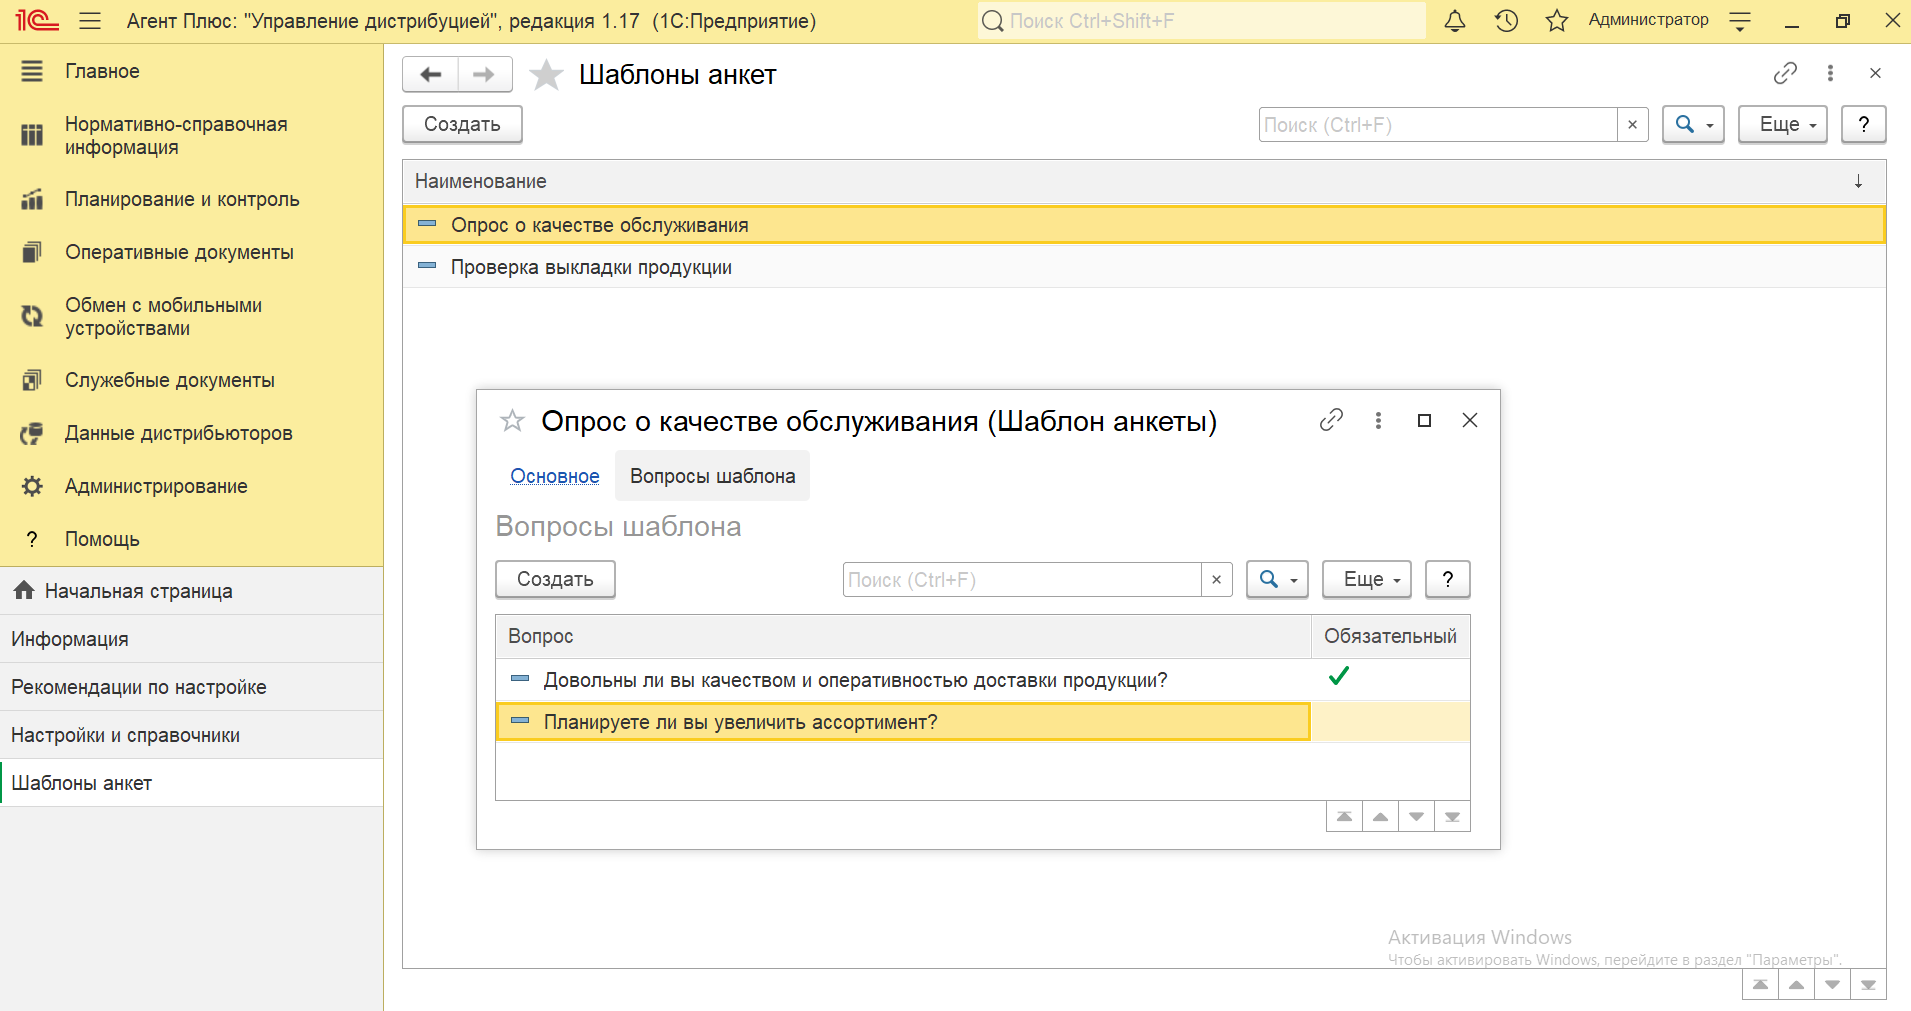This screenshot has width=1911, height=1011.
Task: Click the Поиск field in Шаблоны анкет list
Action: pyautogui.click(x=1438, y=125)
